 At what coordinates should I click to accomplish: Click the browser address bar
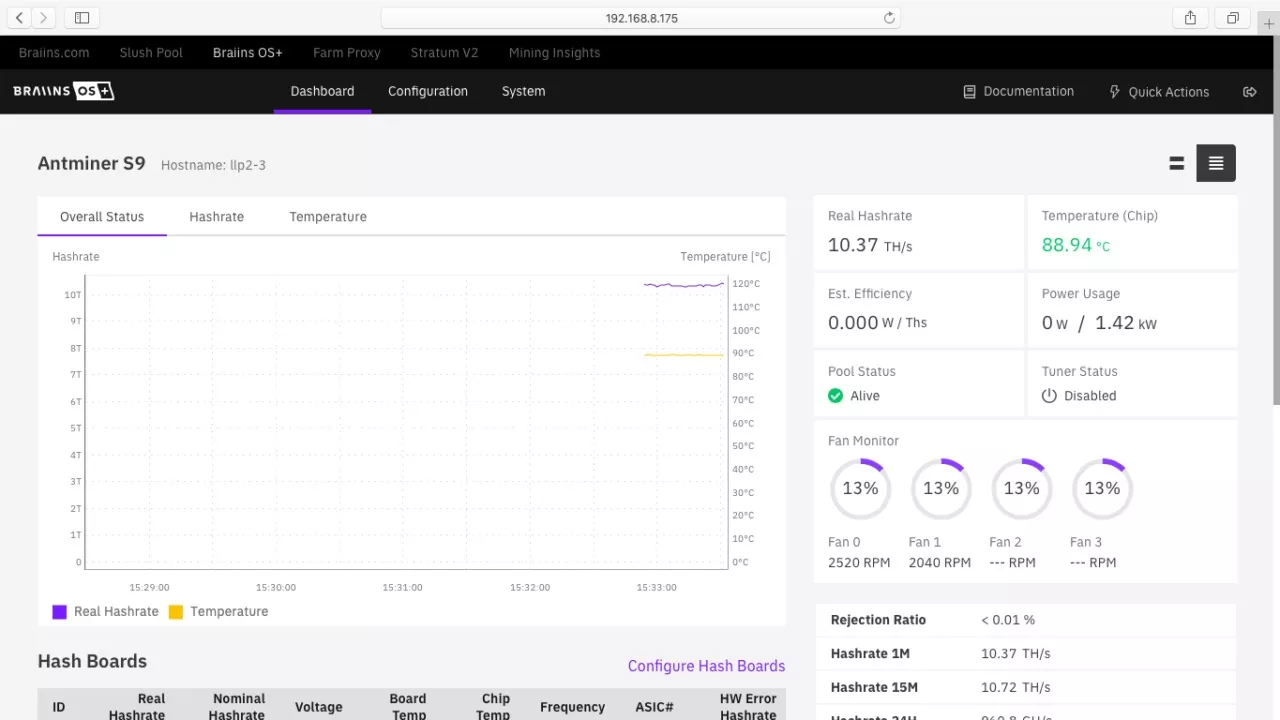pos(640,18)
